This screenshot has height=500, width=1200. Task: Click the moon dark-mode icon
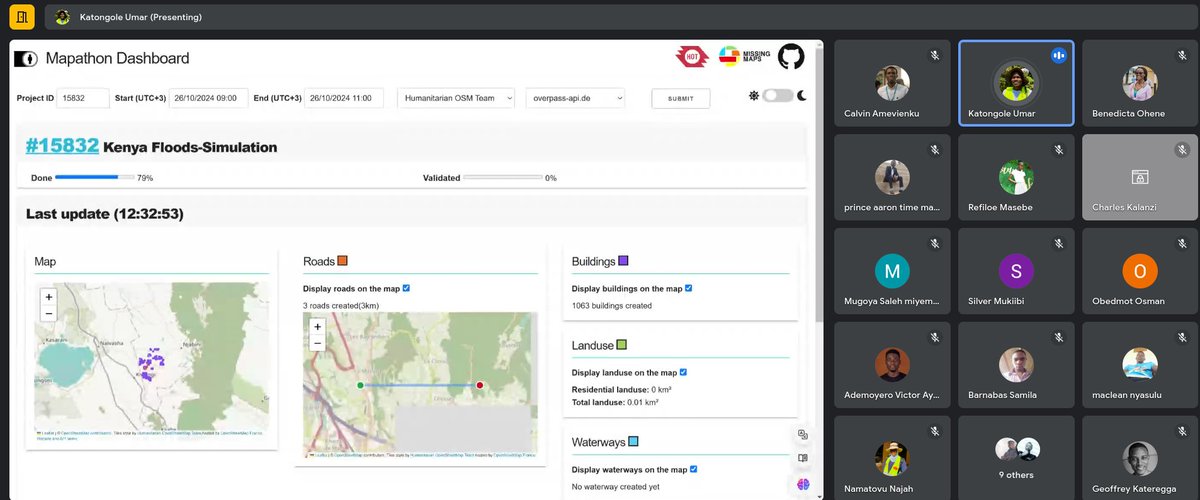[801, 96]
